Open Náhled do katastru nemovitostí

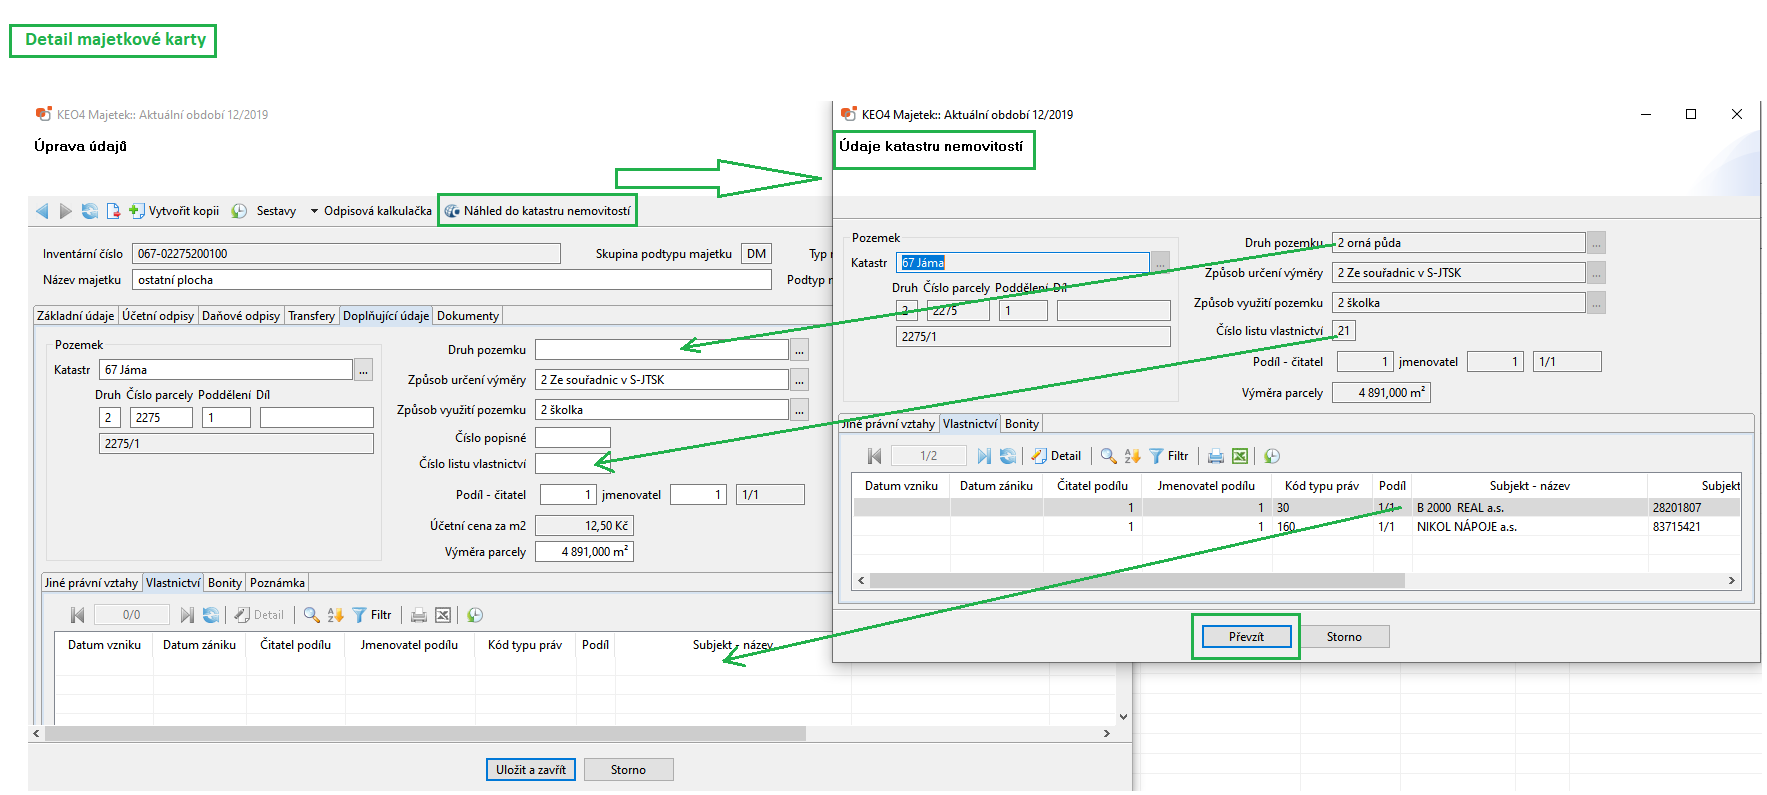coord(538,211)
